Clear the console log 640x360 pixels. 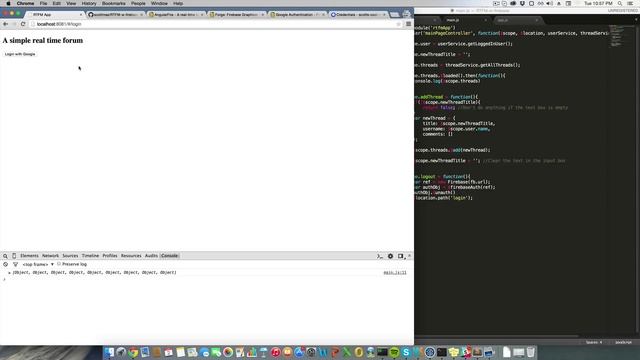[x=5, y=264]
